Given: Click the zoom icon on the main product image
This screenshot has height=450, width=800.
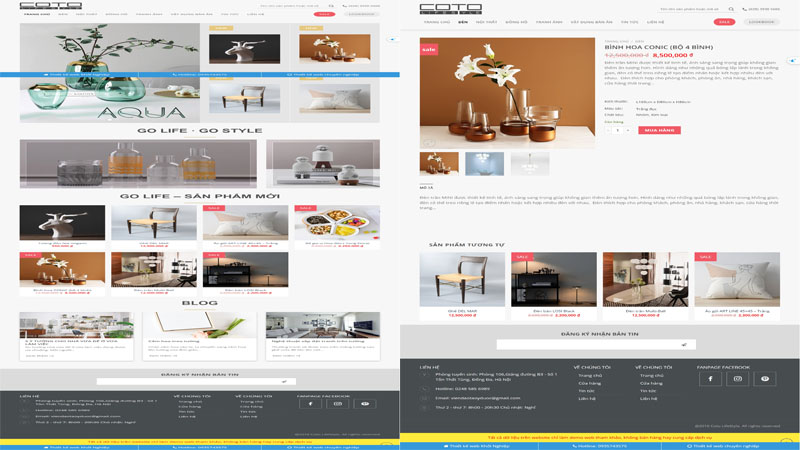Looking at the screenshot, I should 429,142.
